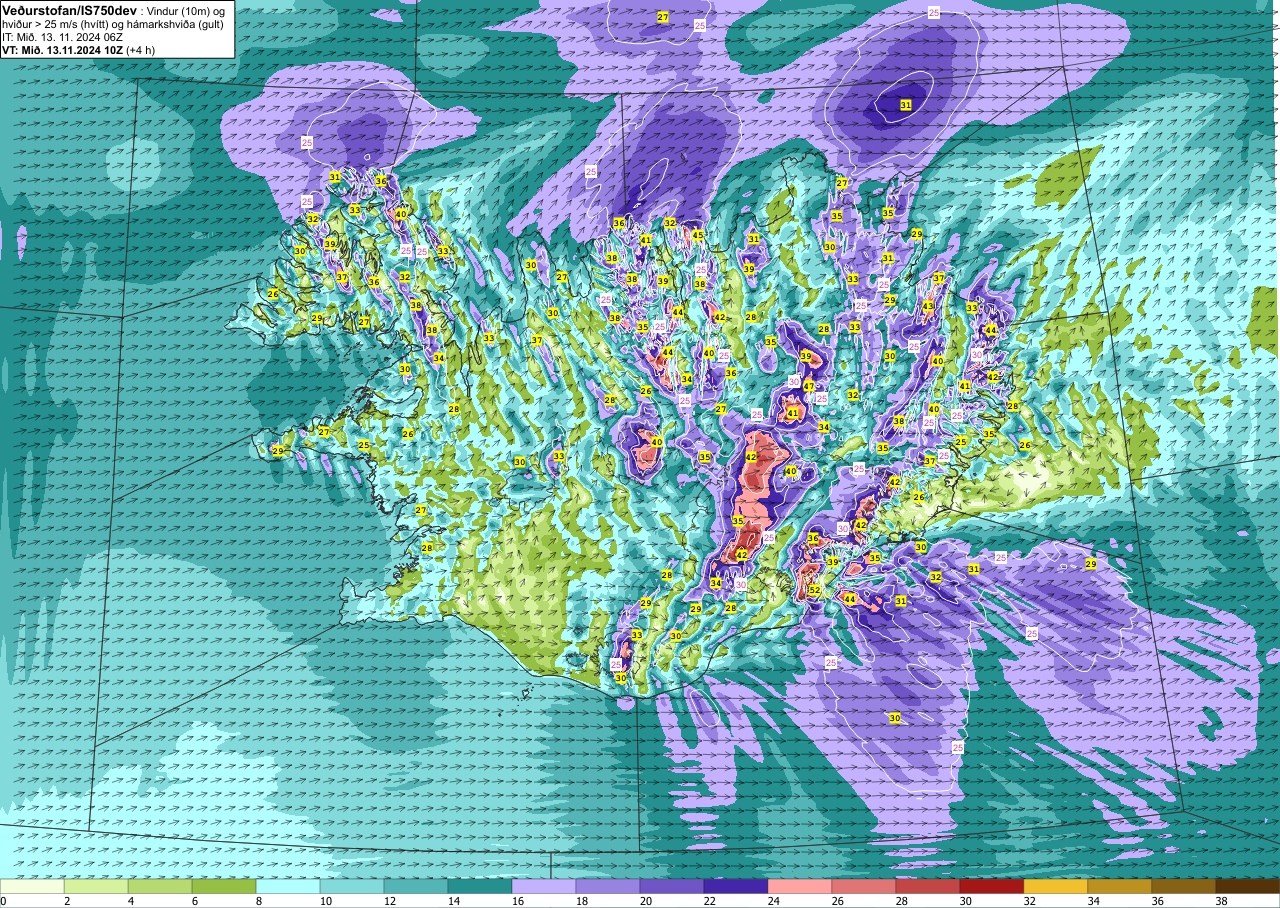Choose the 14–16 dark teal legend swatch
Image resolution: width=1280 pixels, height=908 pixels.
(480, 886)
